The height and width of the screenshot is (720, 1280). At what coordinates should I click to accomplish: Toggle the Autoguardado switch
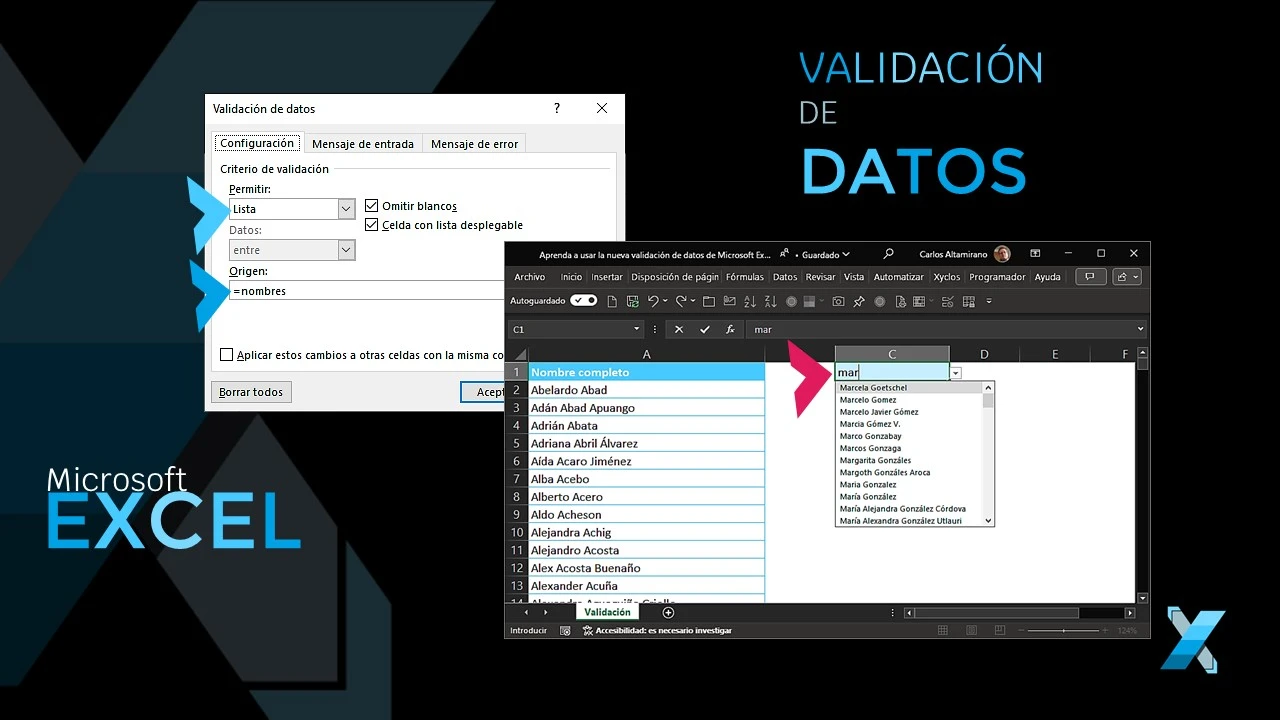(584, 301)
